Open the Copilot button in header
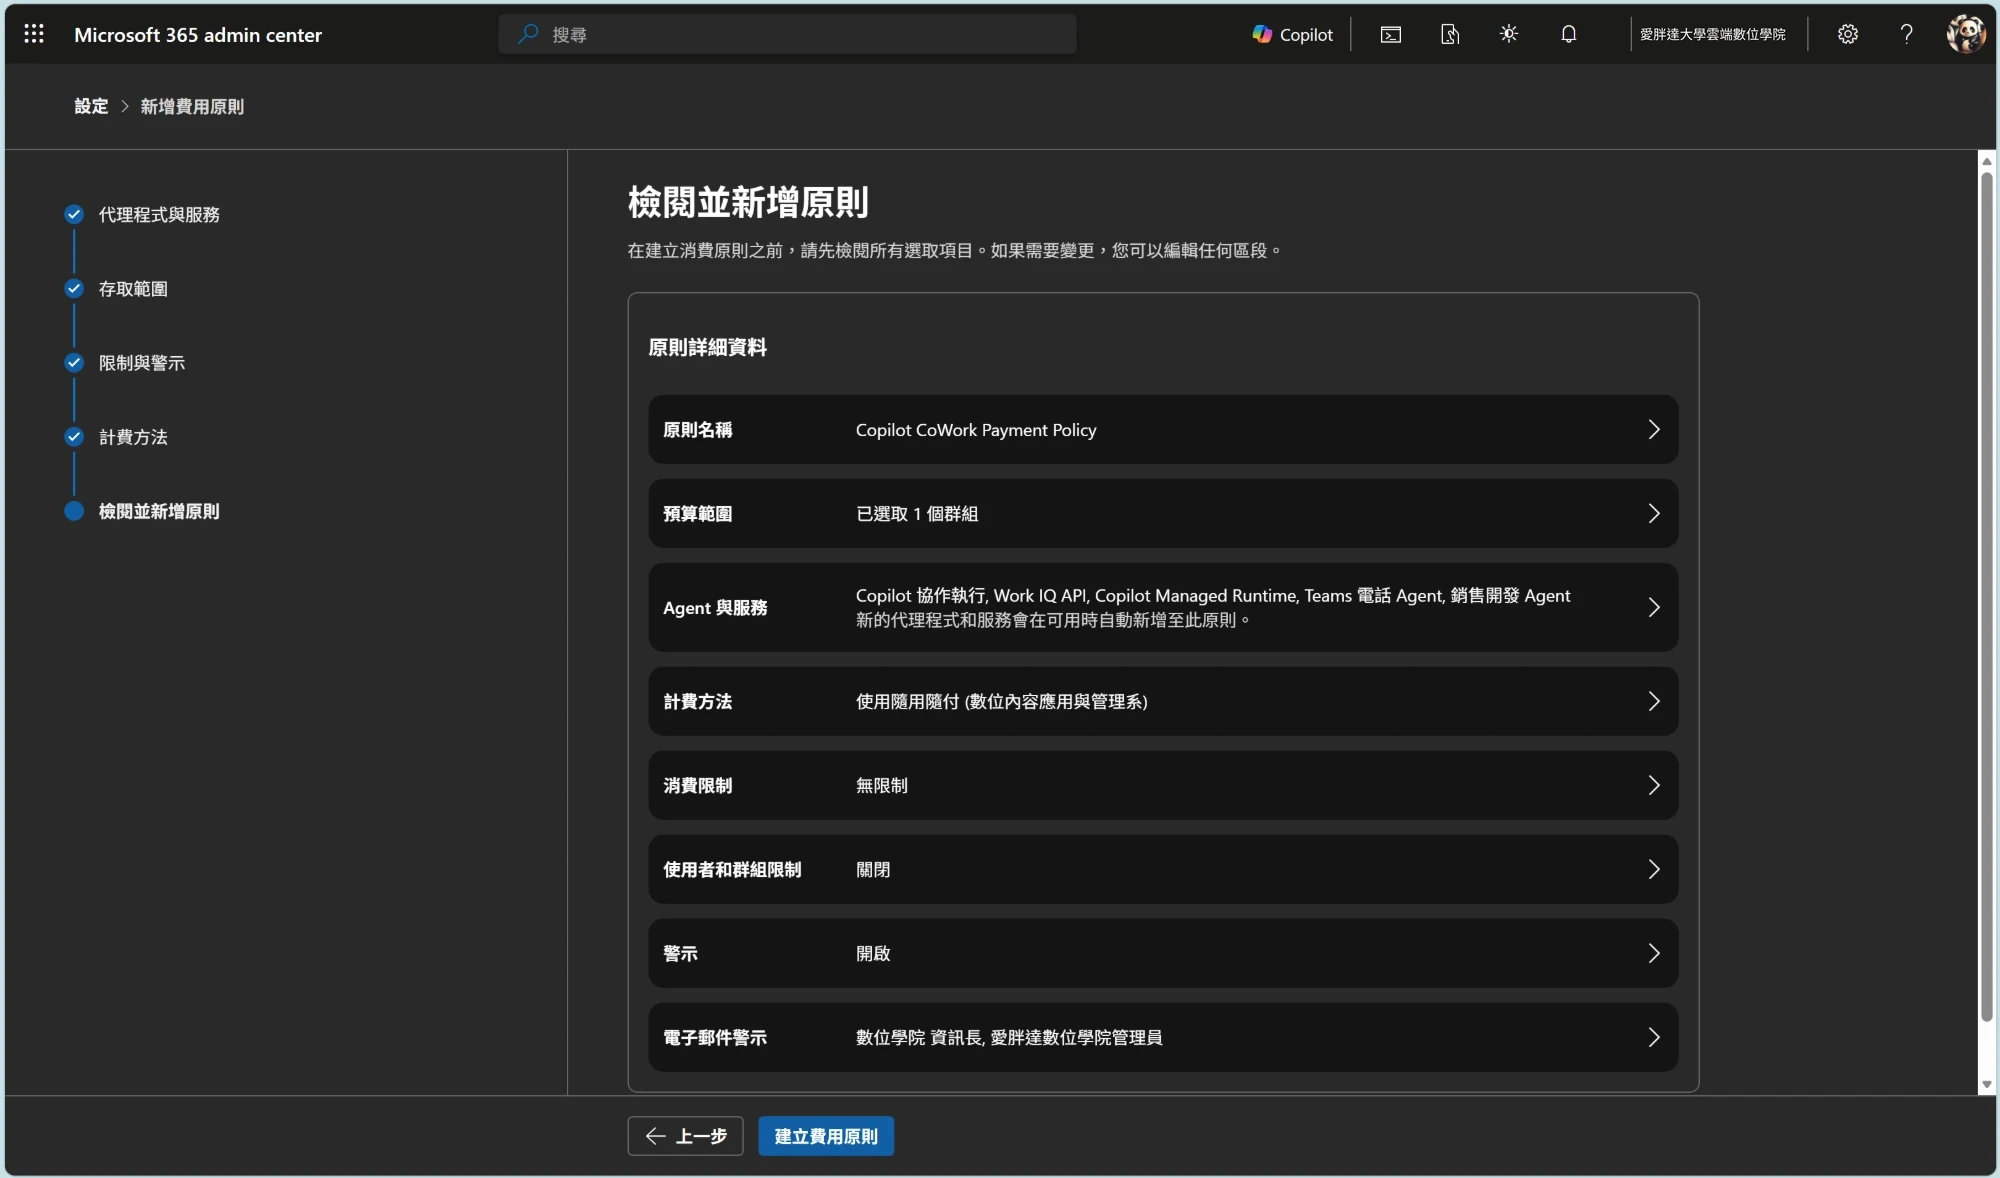The height and width of the screenshot is (1178, 2000). 1293,34
